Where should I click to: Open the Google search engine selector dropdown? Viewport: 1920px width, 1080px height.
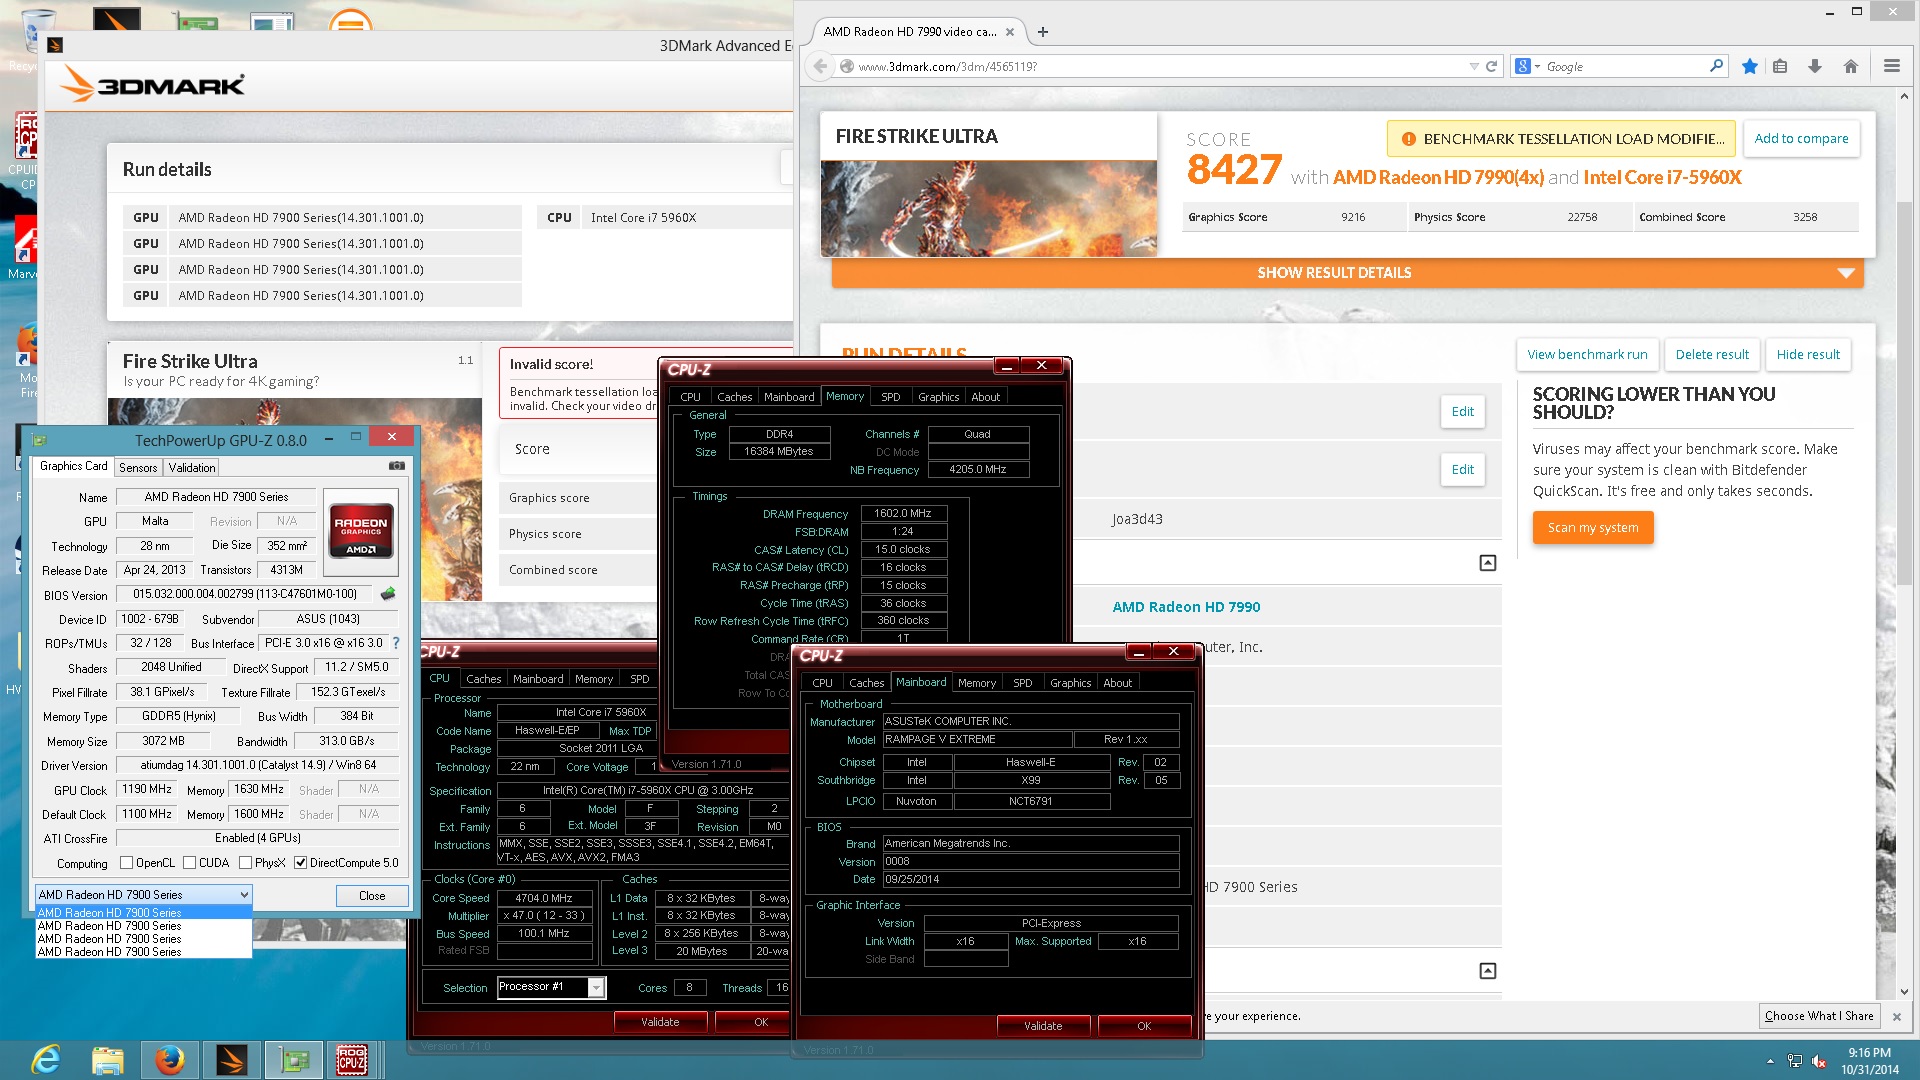coord(1527,66)
